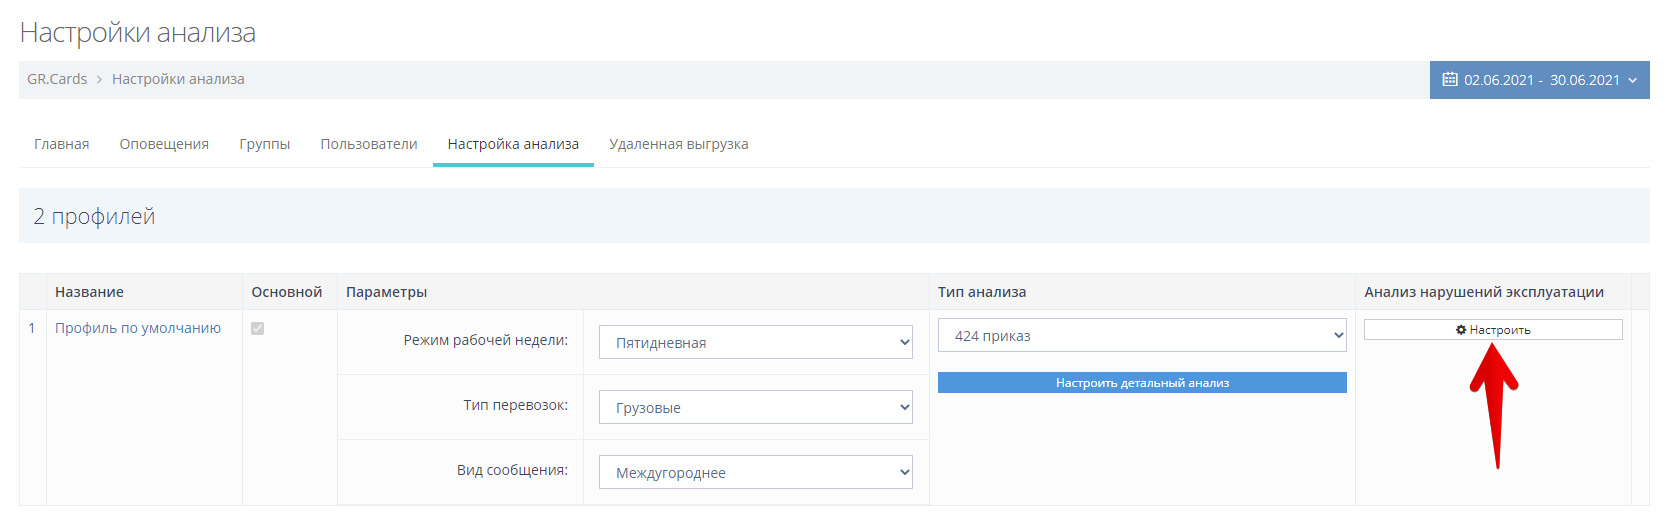Image resolution: width=1667 pixels, height=530 pixels.
Task: Click the Название column header
Action: [x=89, y=292]
